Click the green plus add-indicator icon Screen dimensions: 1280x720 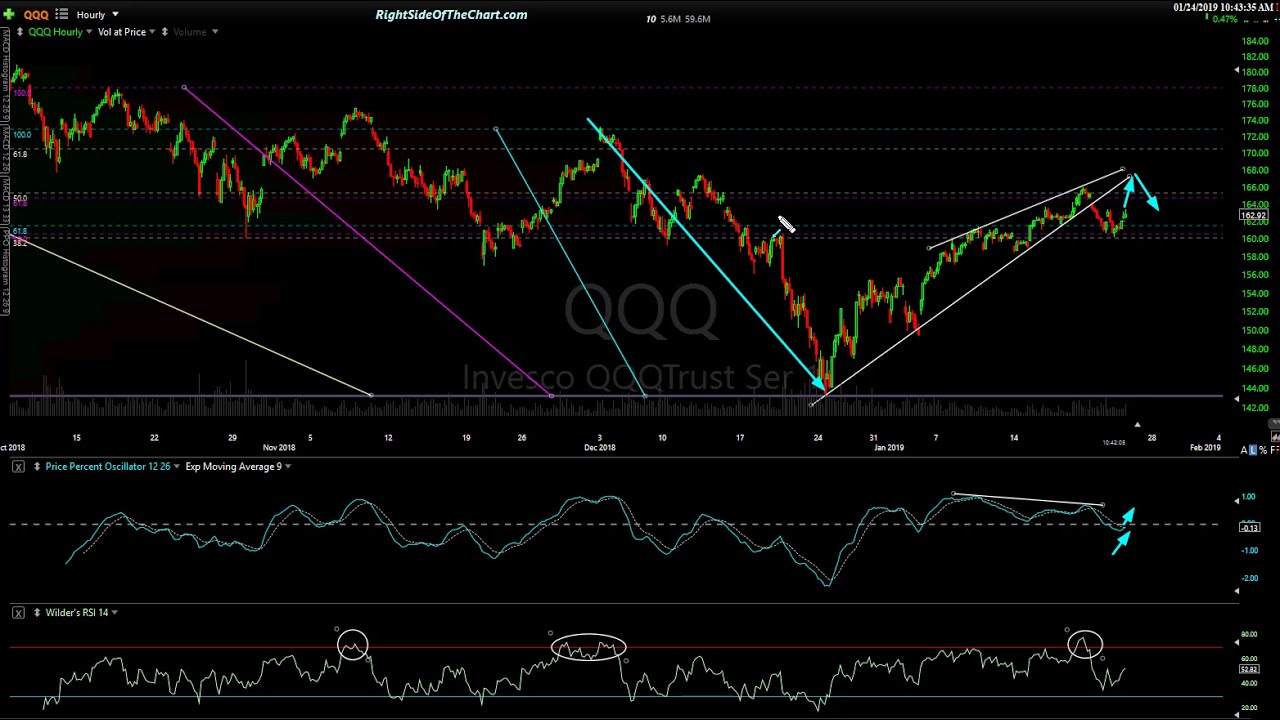[x=8, y=14]
